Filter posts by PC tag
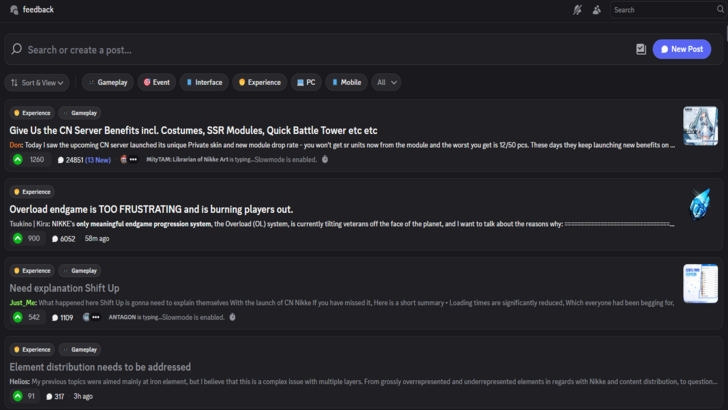 coord(306,83)
